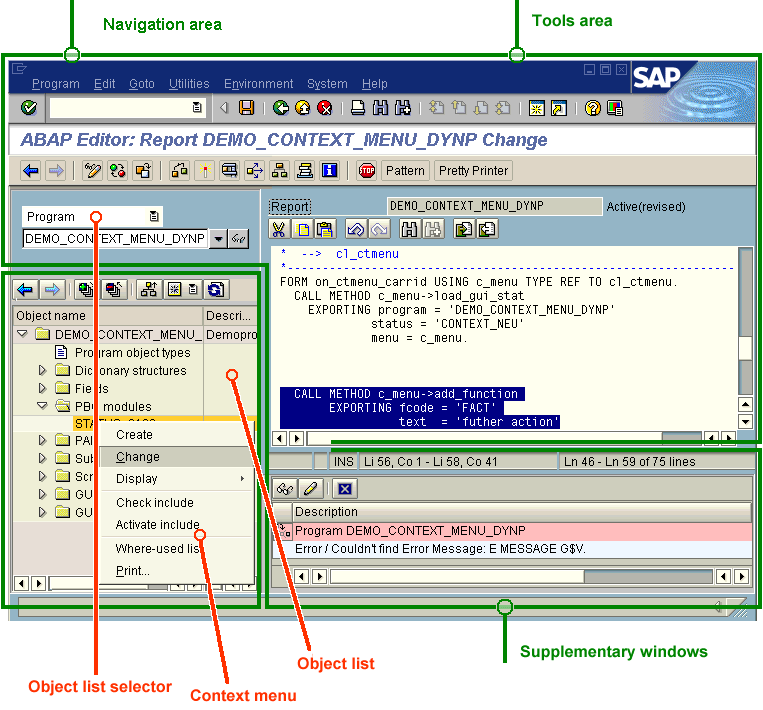Close the supplementary message window with X icon
The width and height of the screenshot is (763, 710).
pyautogui.click(x=345, y=489)
